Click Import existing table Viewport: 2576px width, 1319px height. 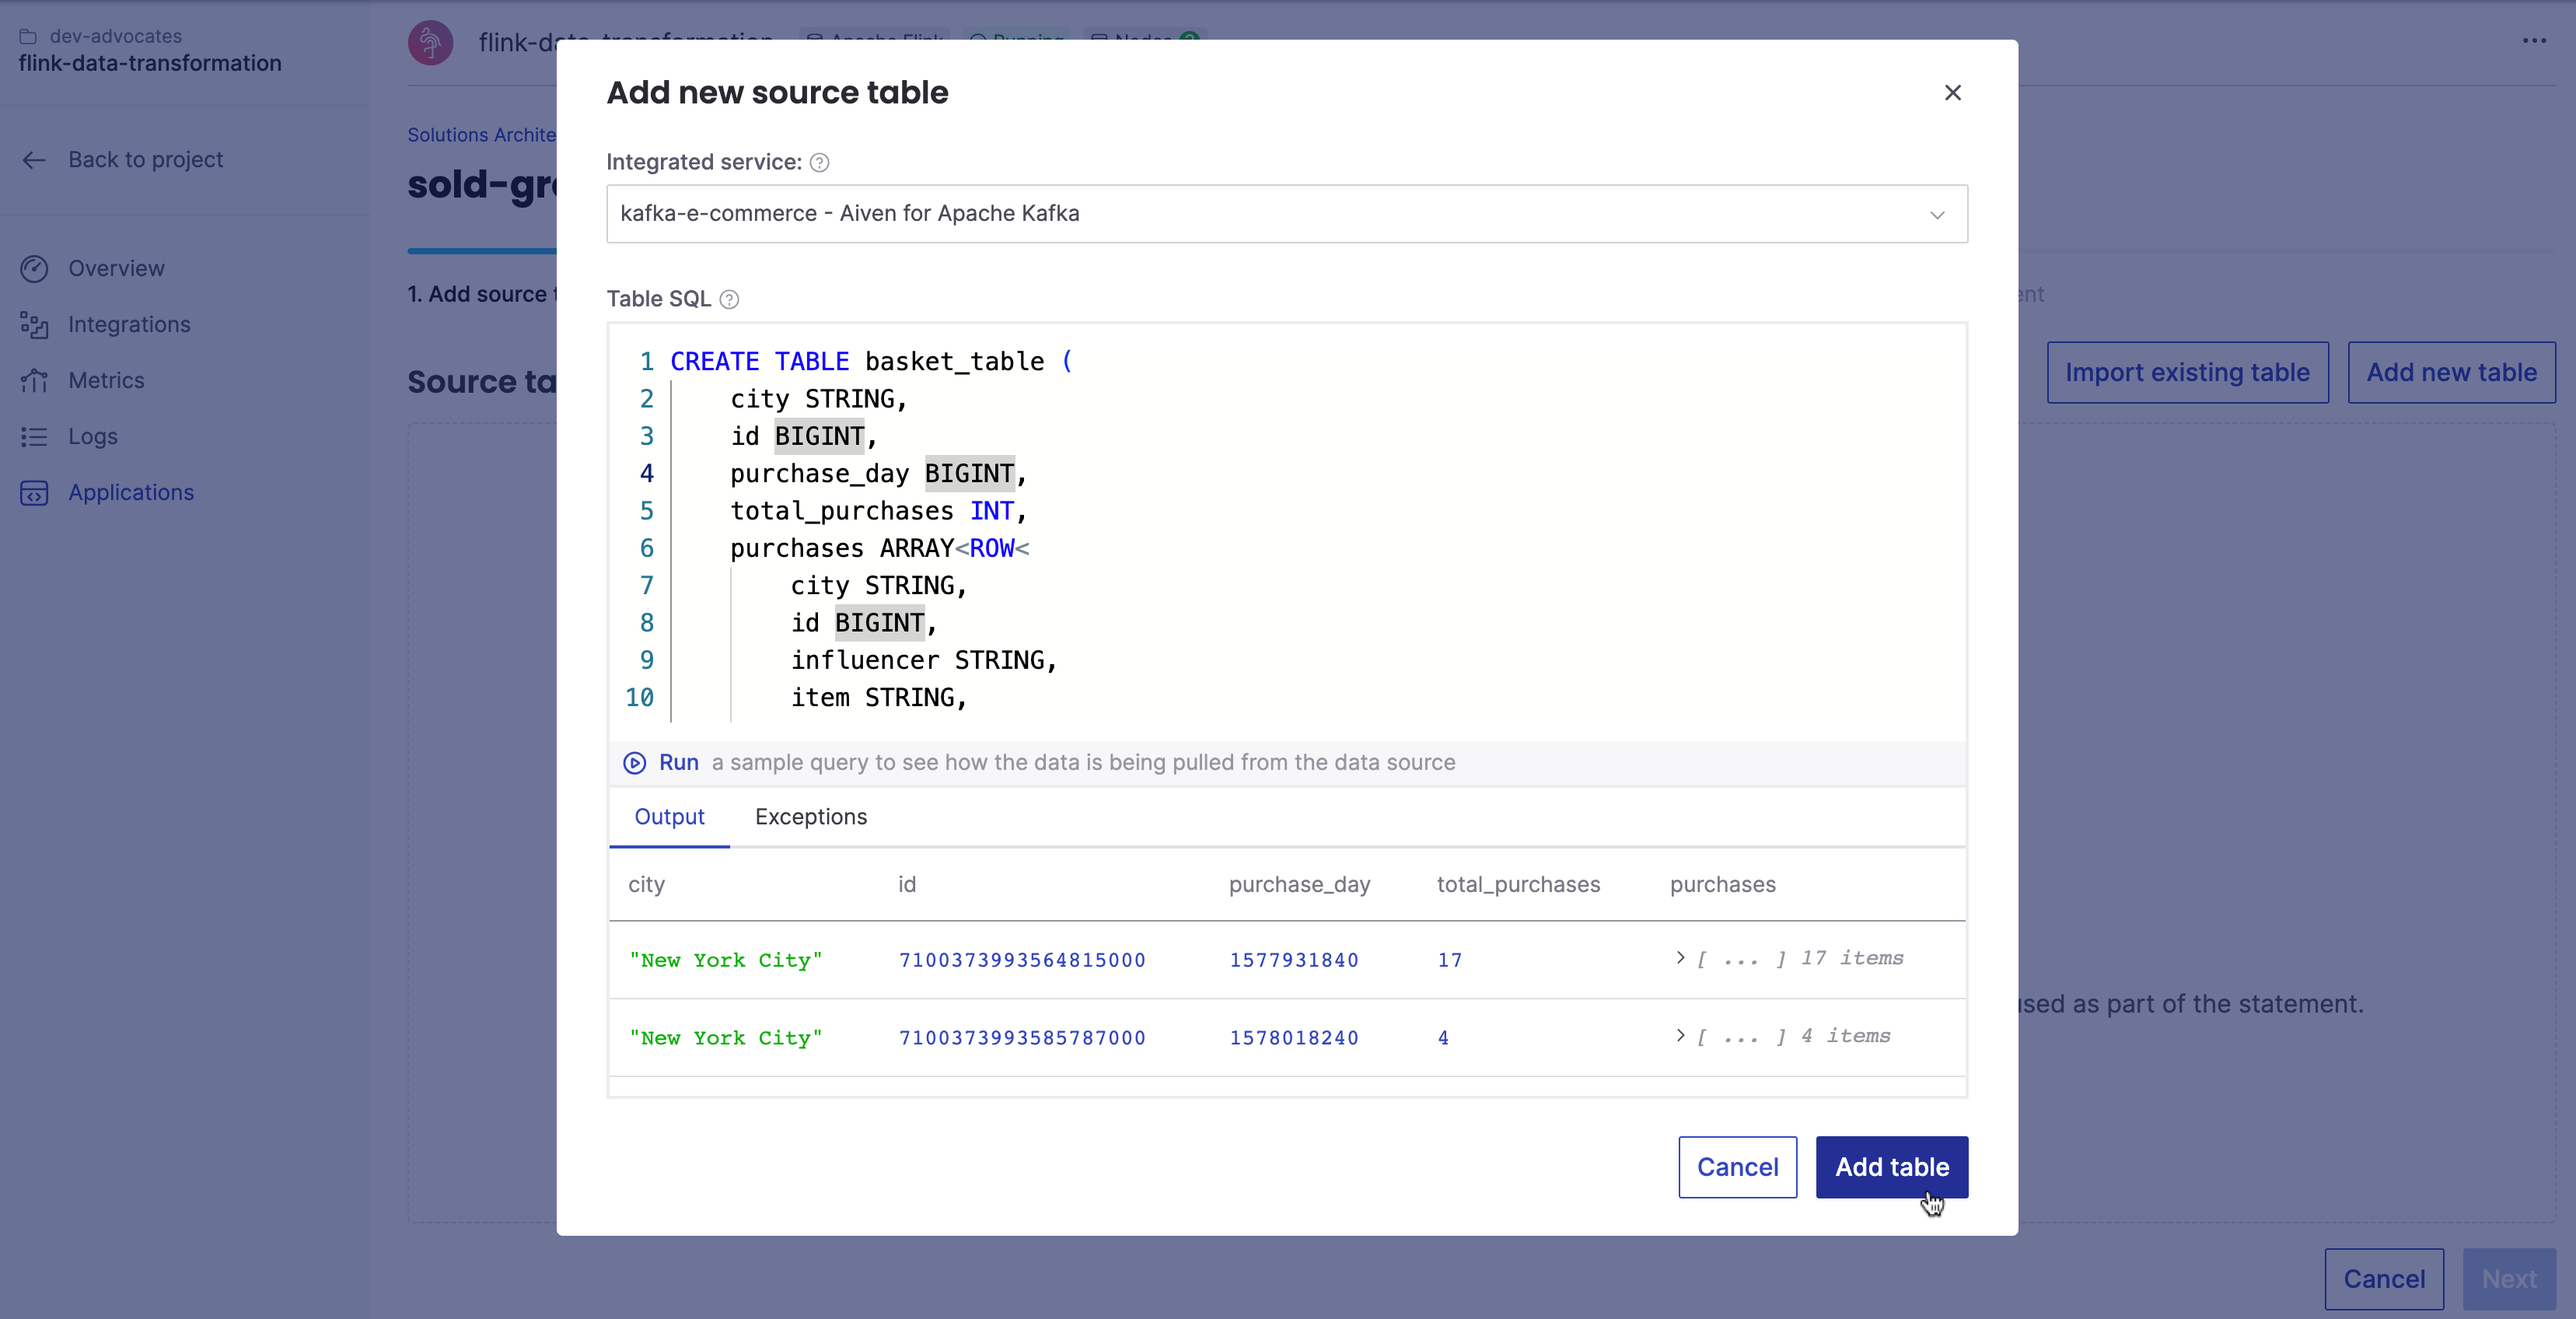2187,372
